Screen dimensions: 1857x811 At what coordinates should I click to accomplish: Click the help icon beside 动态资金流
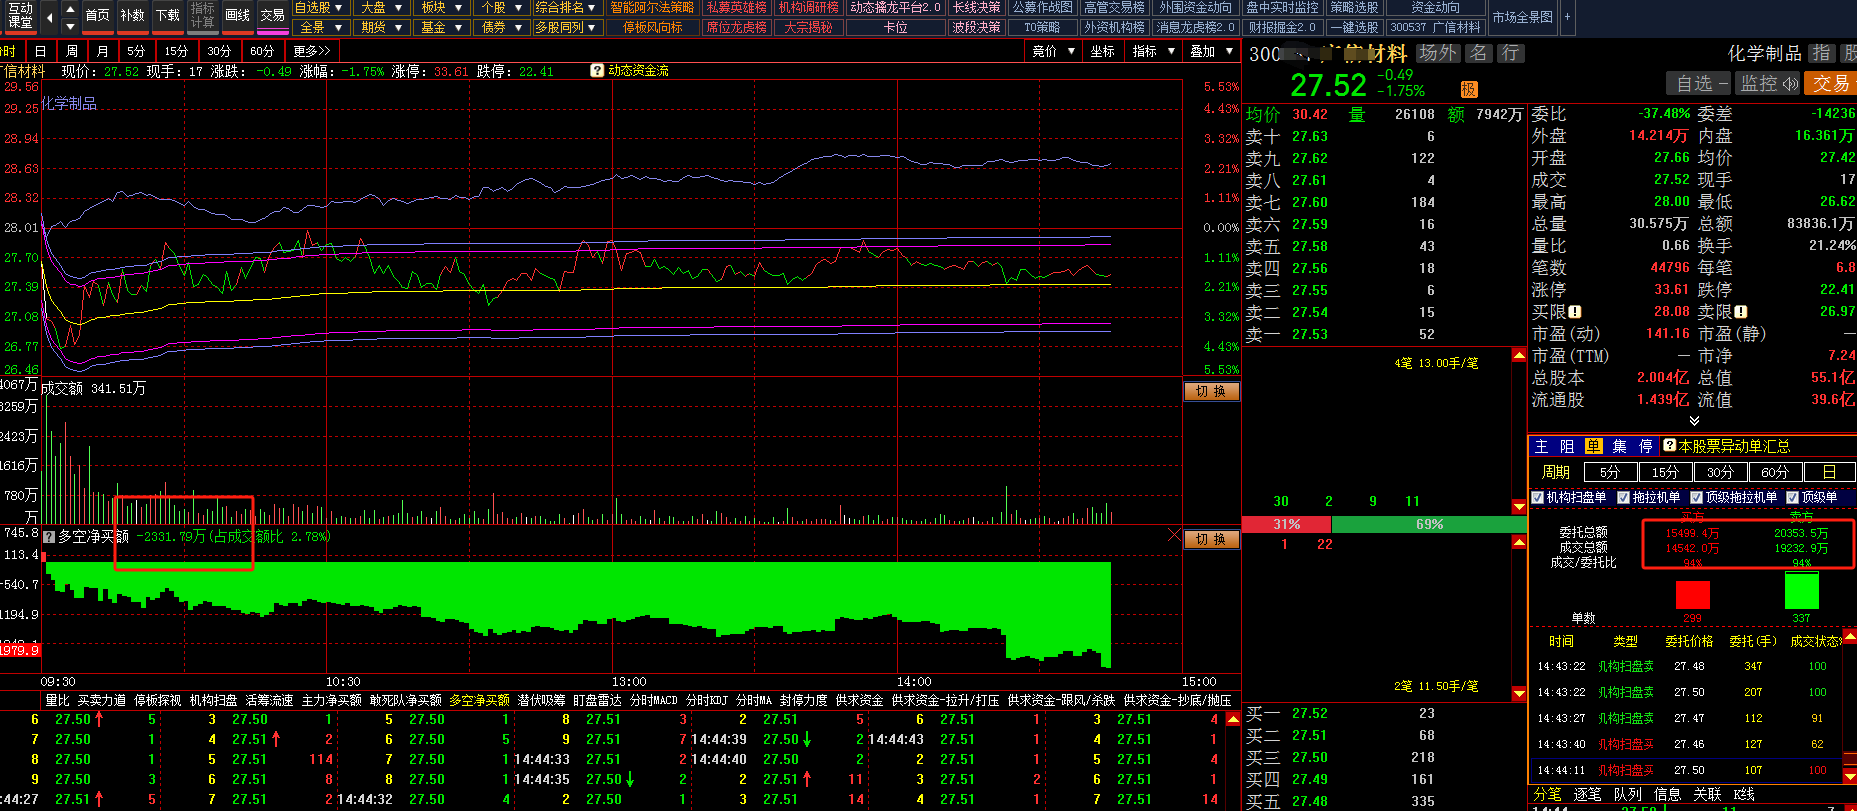click(597, 71)
